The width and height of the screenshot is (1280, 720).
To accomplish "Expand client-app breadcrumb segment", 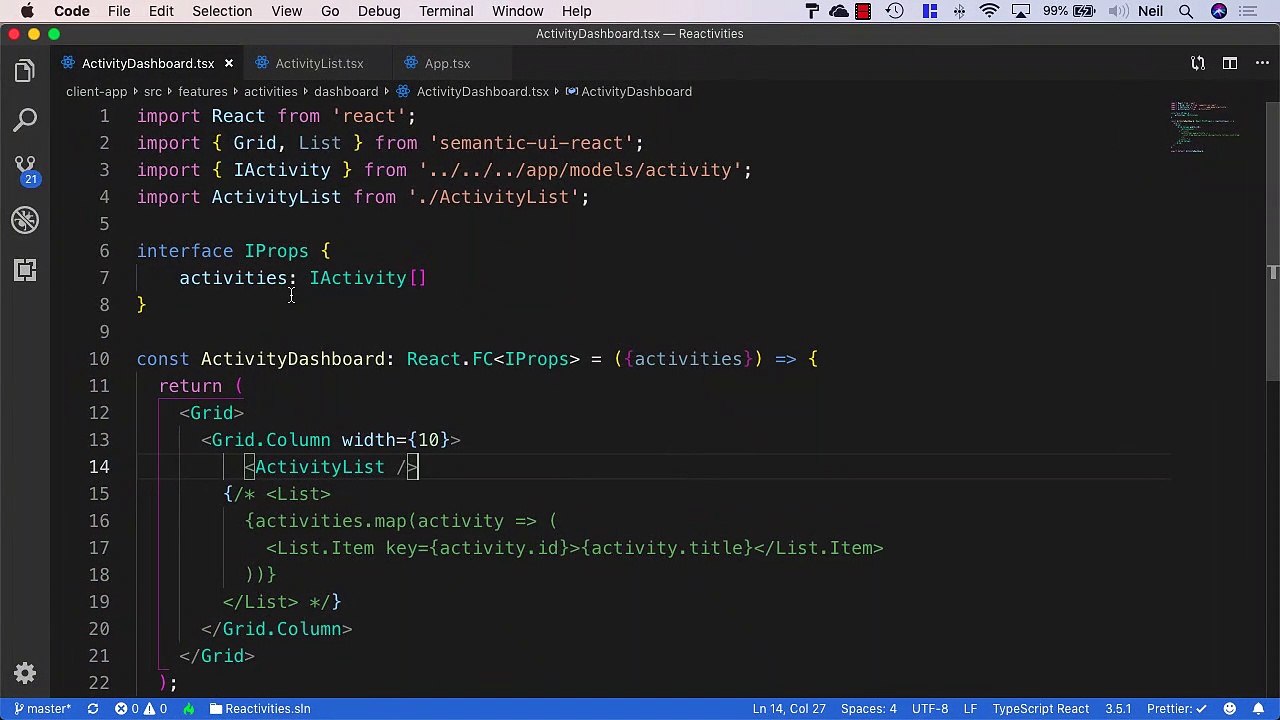I will coord(97,91).
